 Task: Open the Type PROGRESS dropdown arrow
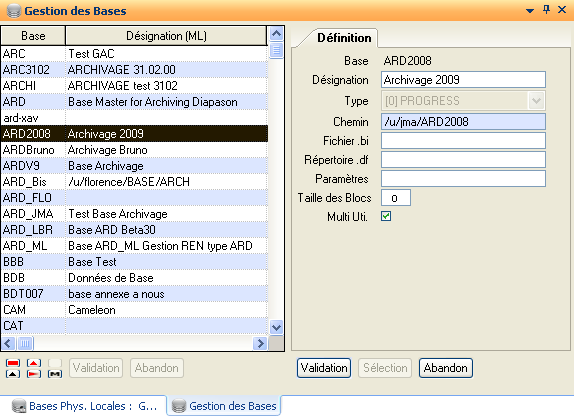pos(536,101)
